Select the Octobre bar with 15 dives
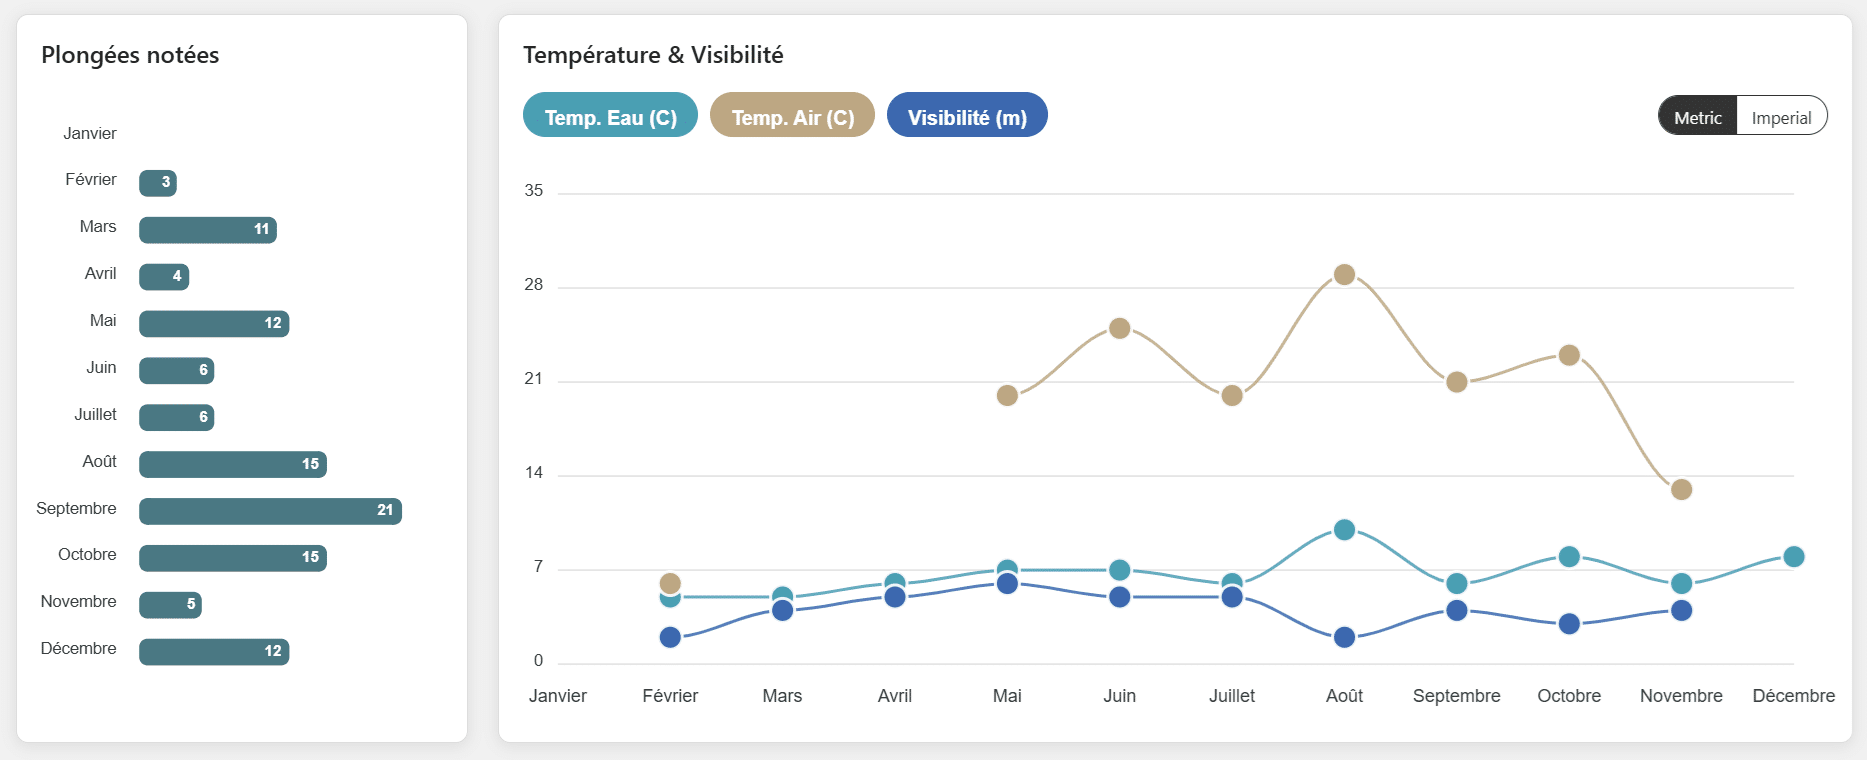The height and width of the screenshot is (760, 1867). (x=233, y=558)
